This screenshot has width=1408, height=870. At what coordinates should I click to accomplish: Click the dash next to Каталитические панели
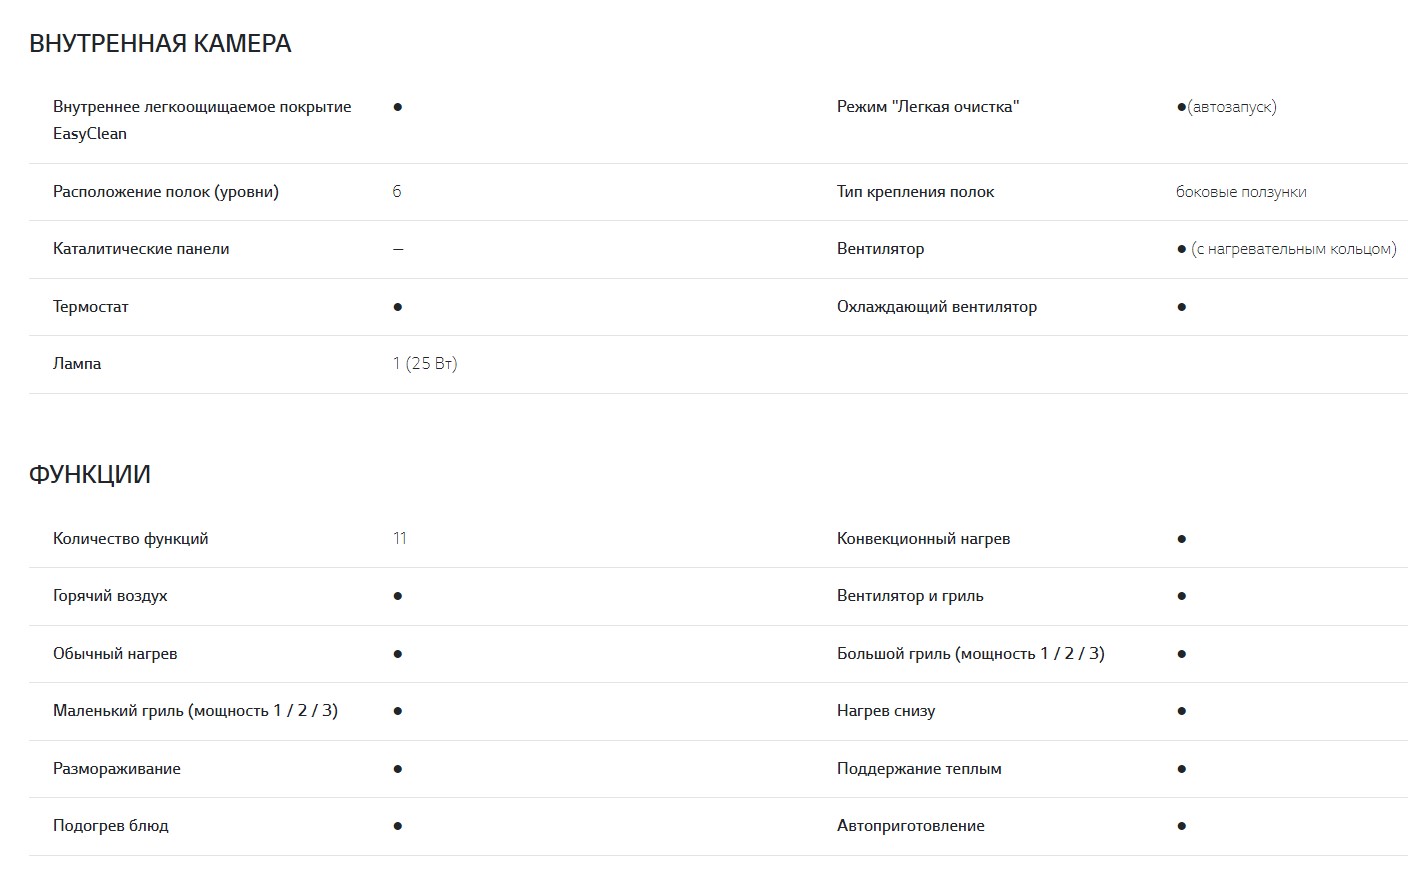coord(398,249)
